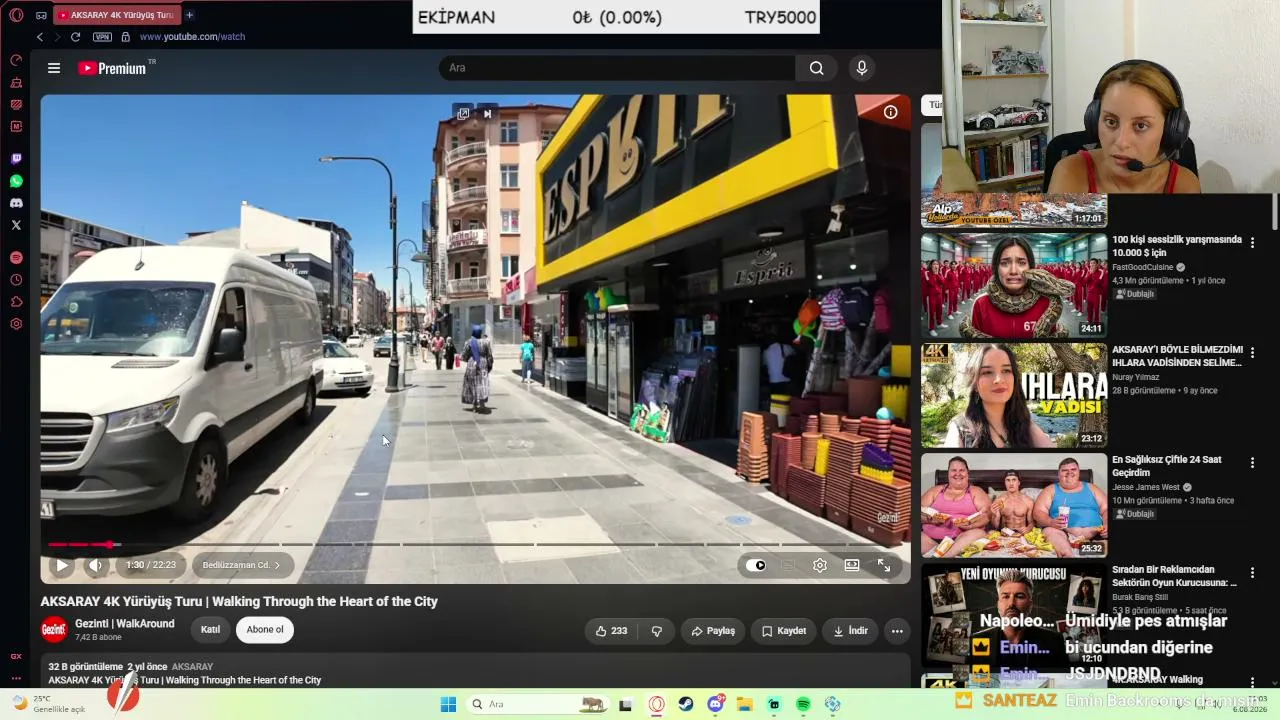Viewport: 1280px width, 720px height.
Task: Open the VPN badge in address bar
Action: 102,37
